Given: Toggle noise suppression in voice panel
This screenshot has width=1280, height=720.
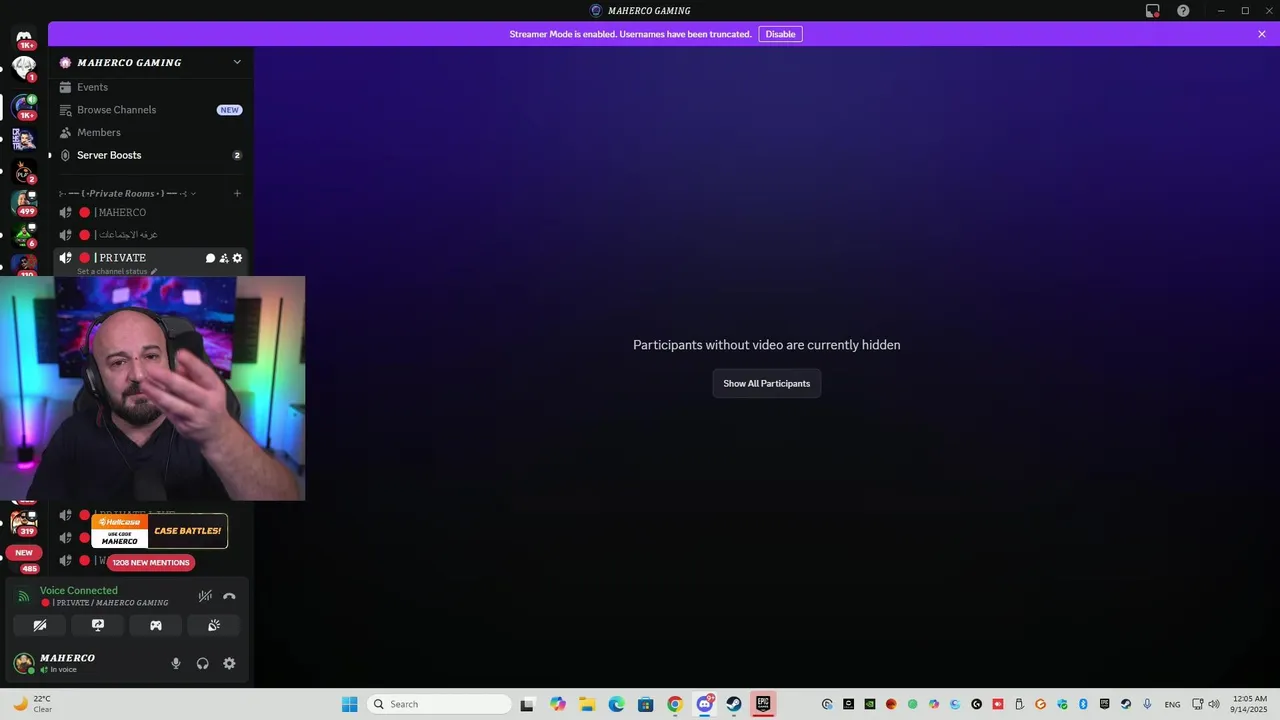Looking at the screenshot, I should tap(205, 596).
